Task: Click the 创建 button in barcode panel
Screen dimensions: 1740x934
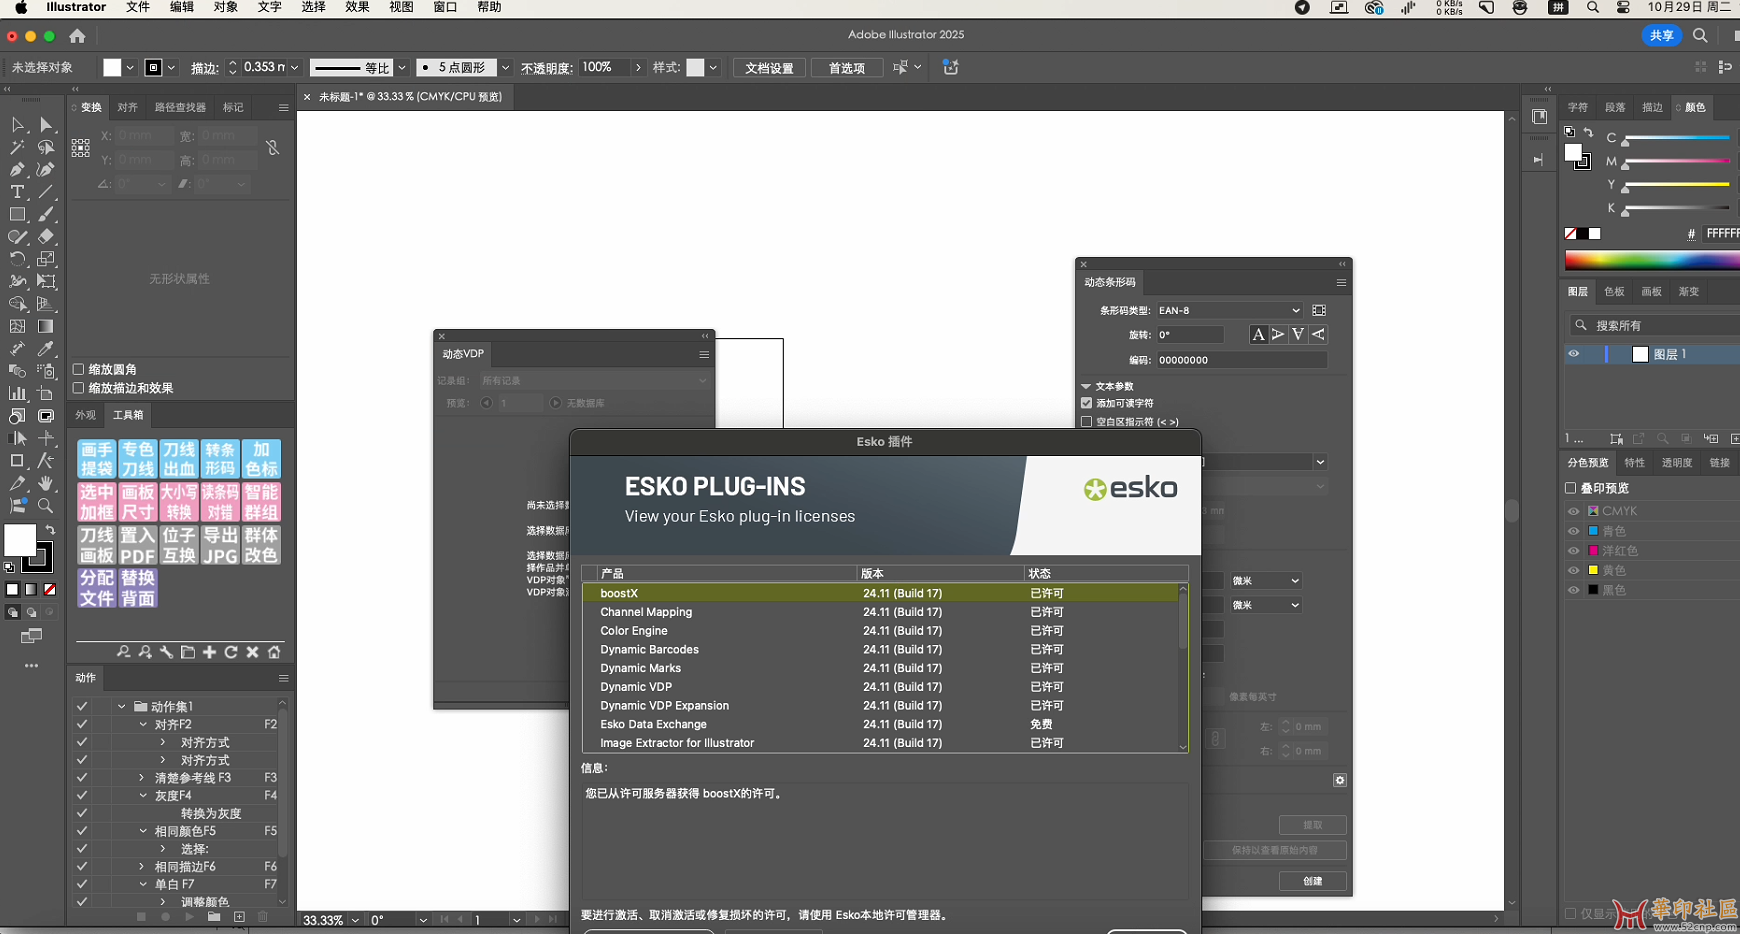Action: pyautogui.click(x=1312, y=881)
